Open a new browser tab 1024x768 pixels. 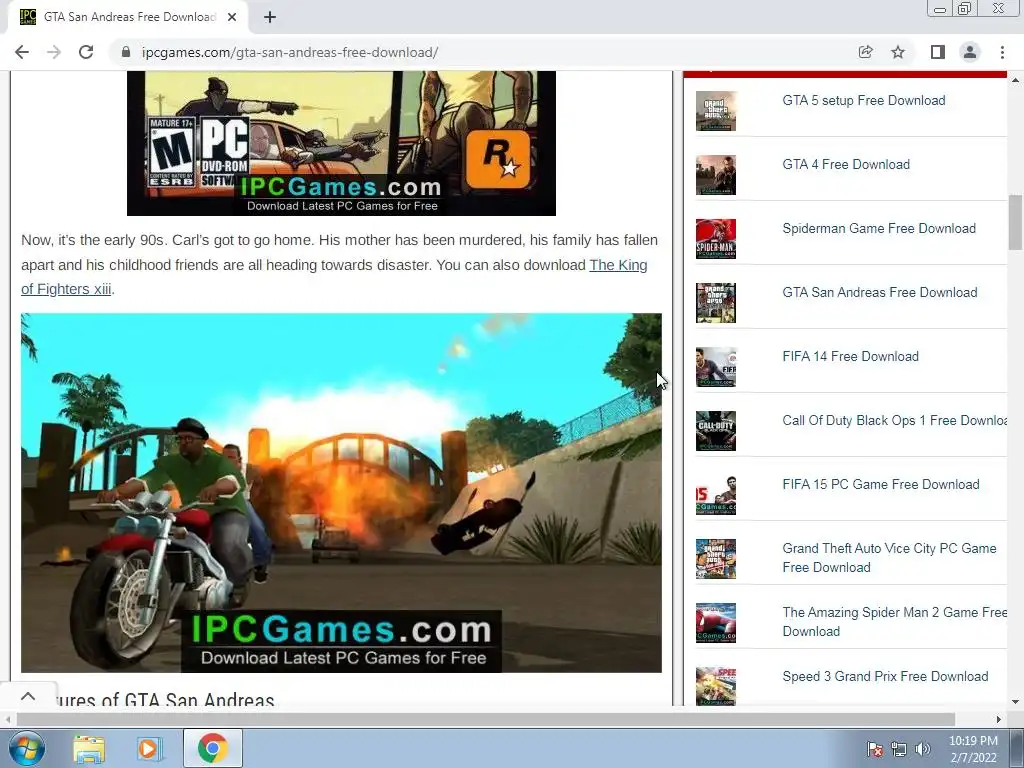pyautogui.click(x=270, y=18)
